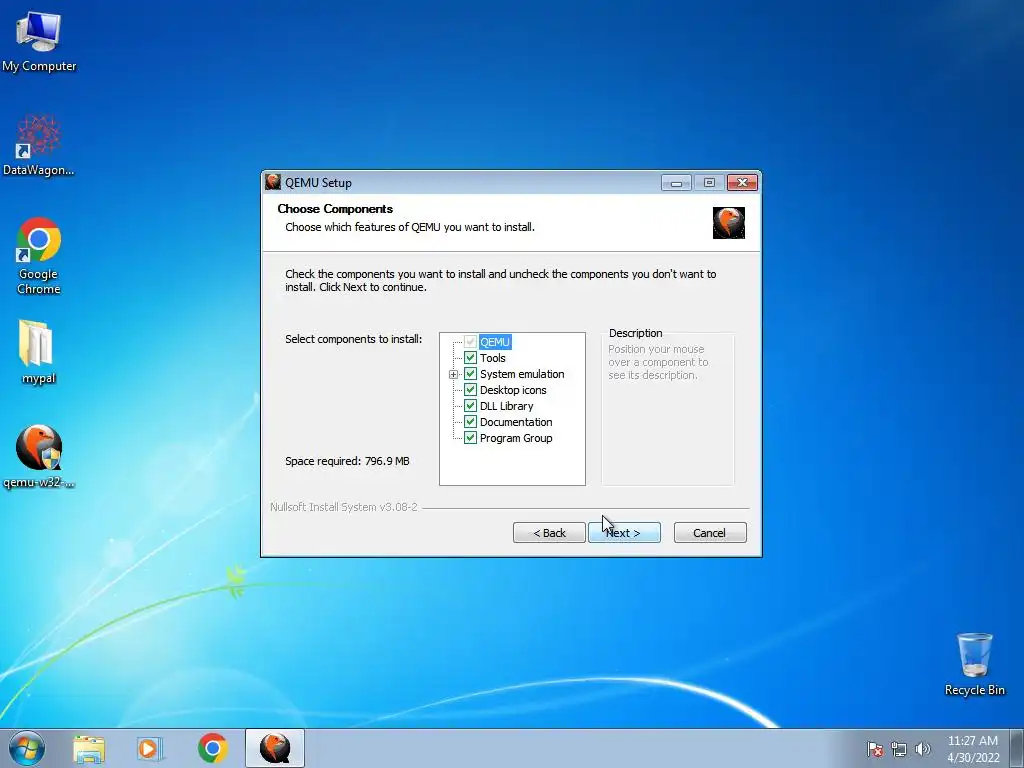The image size is (1024, 768).
Task: Close the QEMU Setup window
Action: coord(743,183)
